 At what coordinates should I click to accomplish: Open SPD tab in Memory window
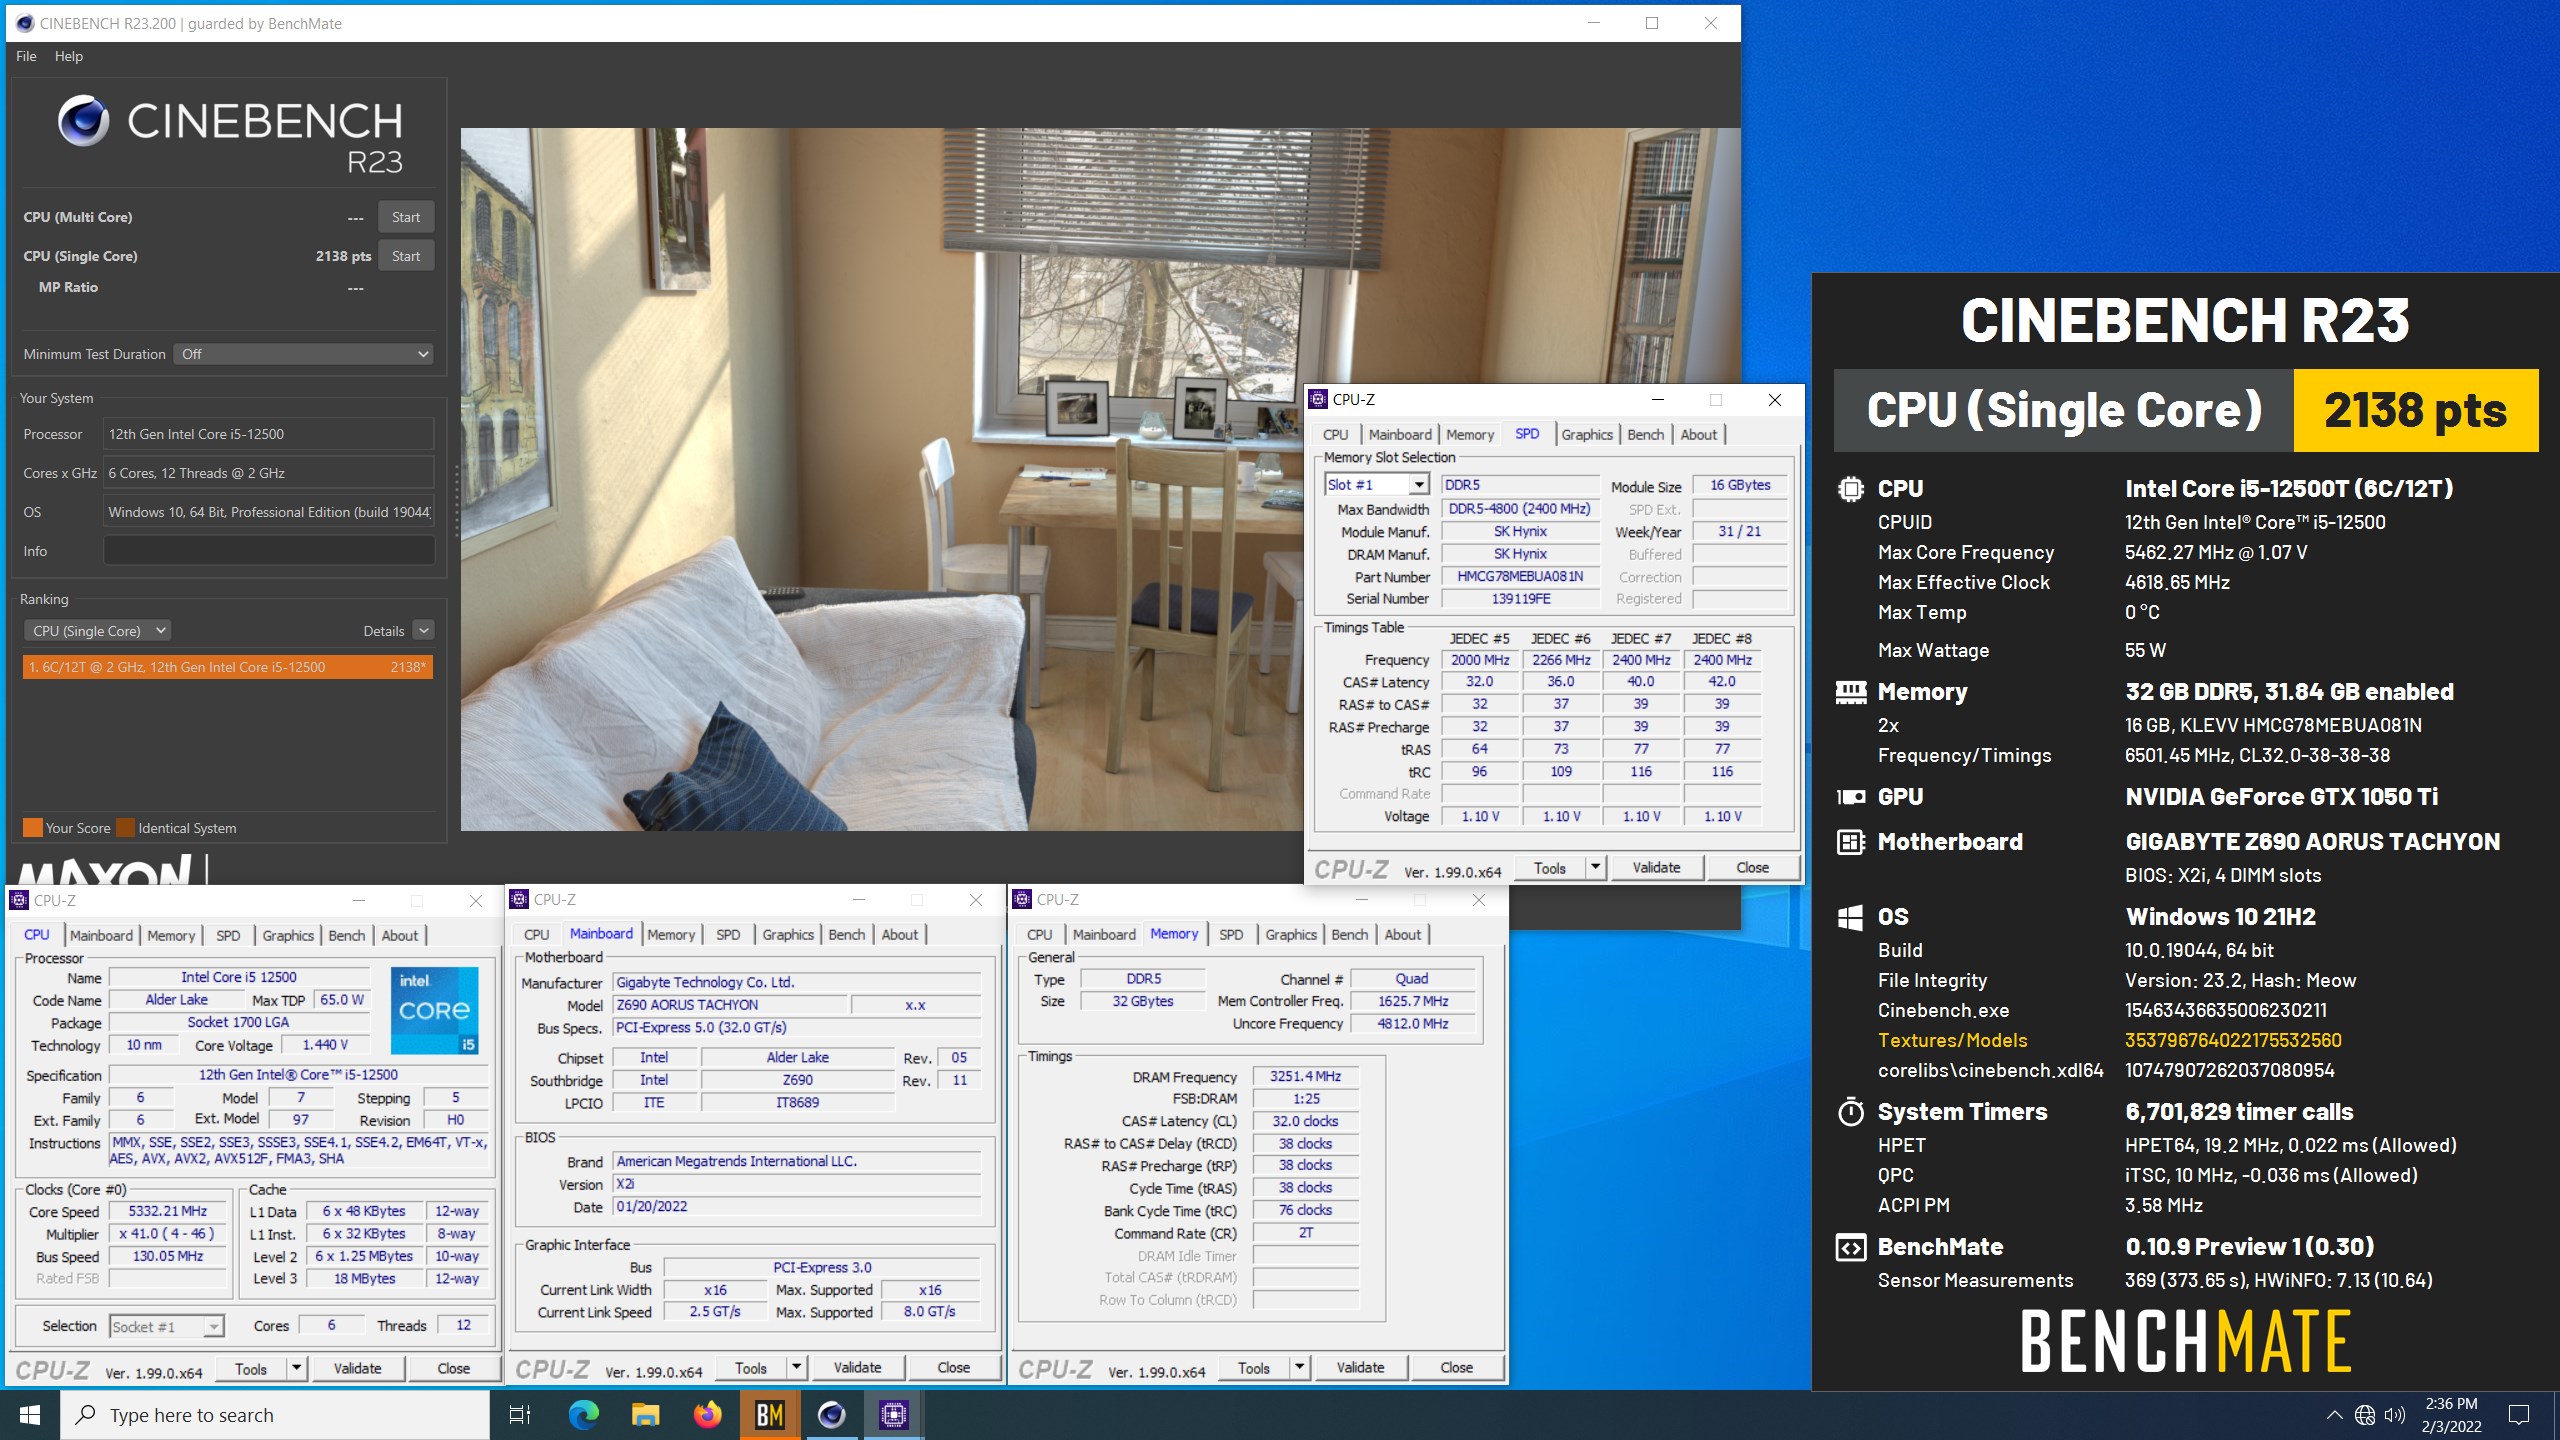pos(1231,934)
